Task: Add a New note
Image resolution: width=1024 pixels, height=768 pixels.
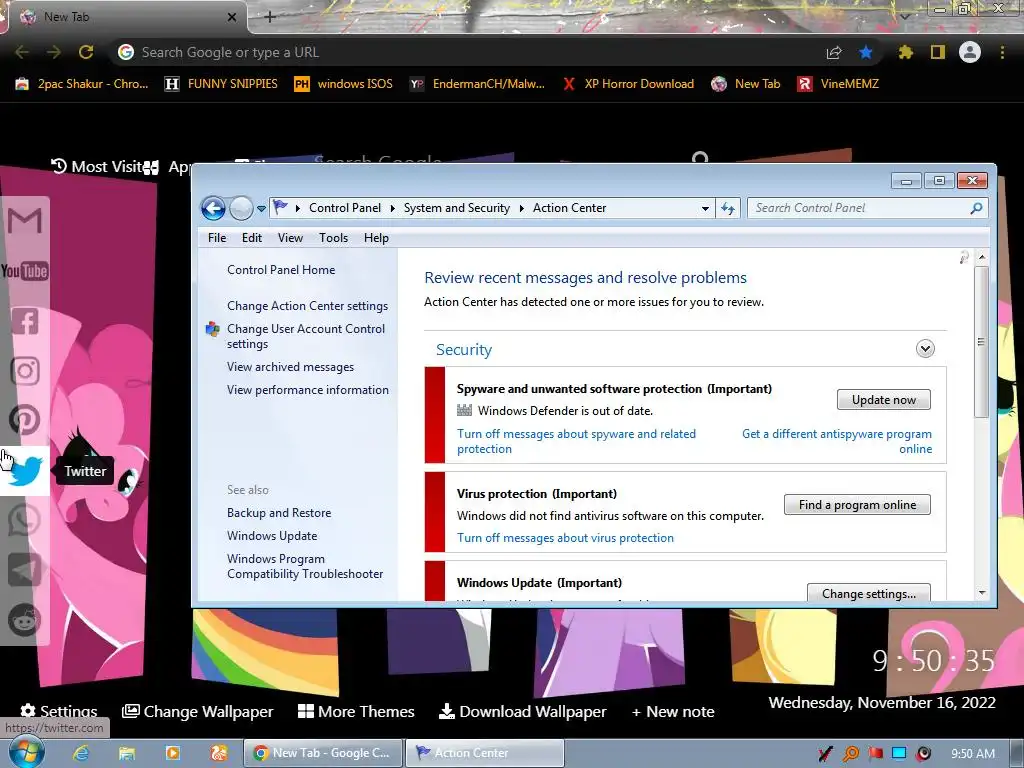Action: click(673, 711)
